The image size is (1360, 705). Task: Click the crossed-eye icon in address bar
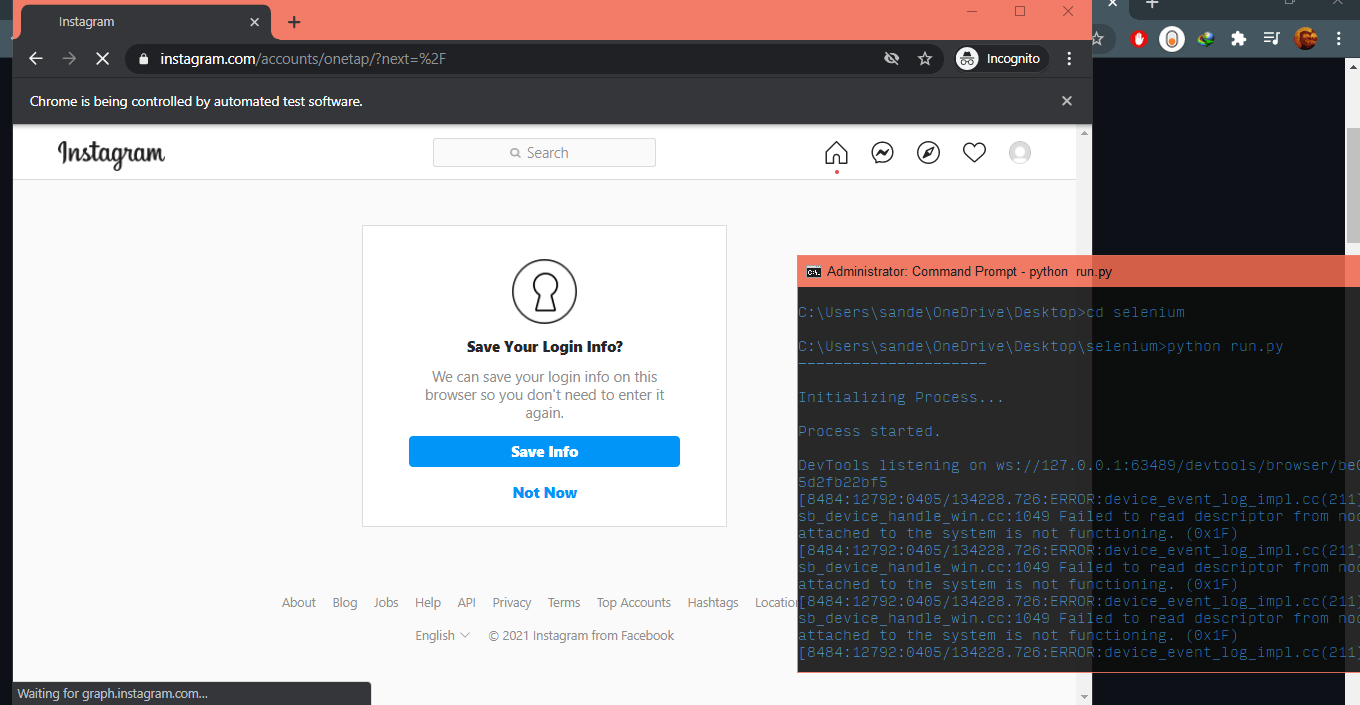[x=891, y=58]
